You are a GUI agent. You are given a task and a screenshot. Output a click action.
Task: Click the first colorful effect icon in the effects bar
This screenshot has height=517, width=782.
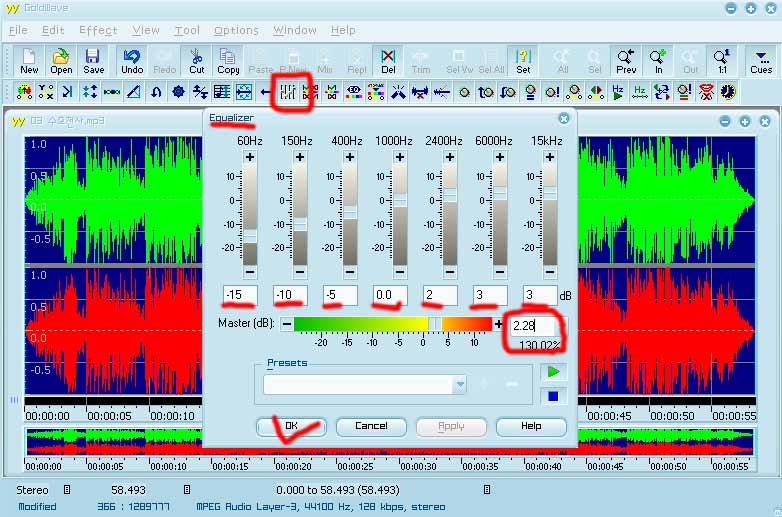[24, 92]
